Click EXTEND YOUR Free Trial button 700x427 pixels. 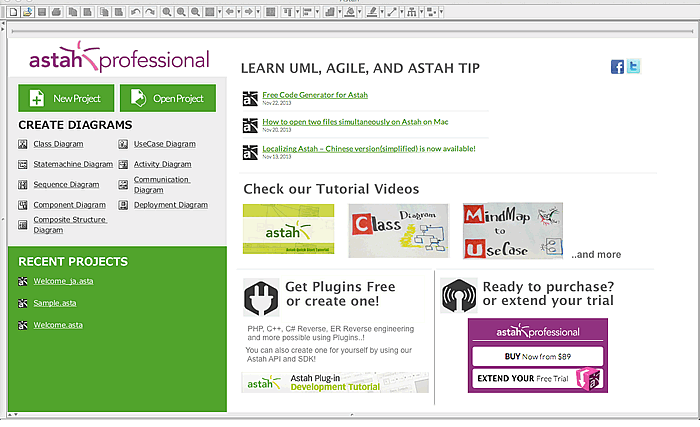click(538, 379)
